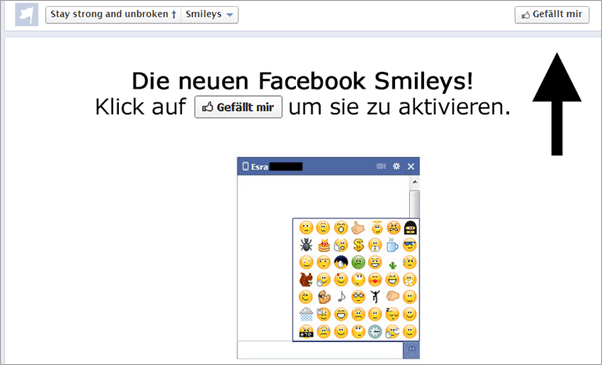Click Gefällt mir button in instructions text
This screenshot has width=602, height=365.
[238, 107]
